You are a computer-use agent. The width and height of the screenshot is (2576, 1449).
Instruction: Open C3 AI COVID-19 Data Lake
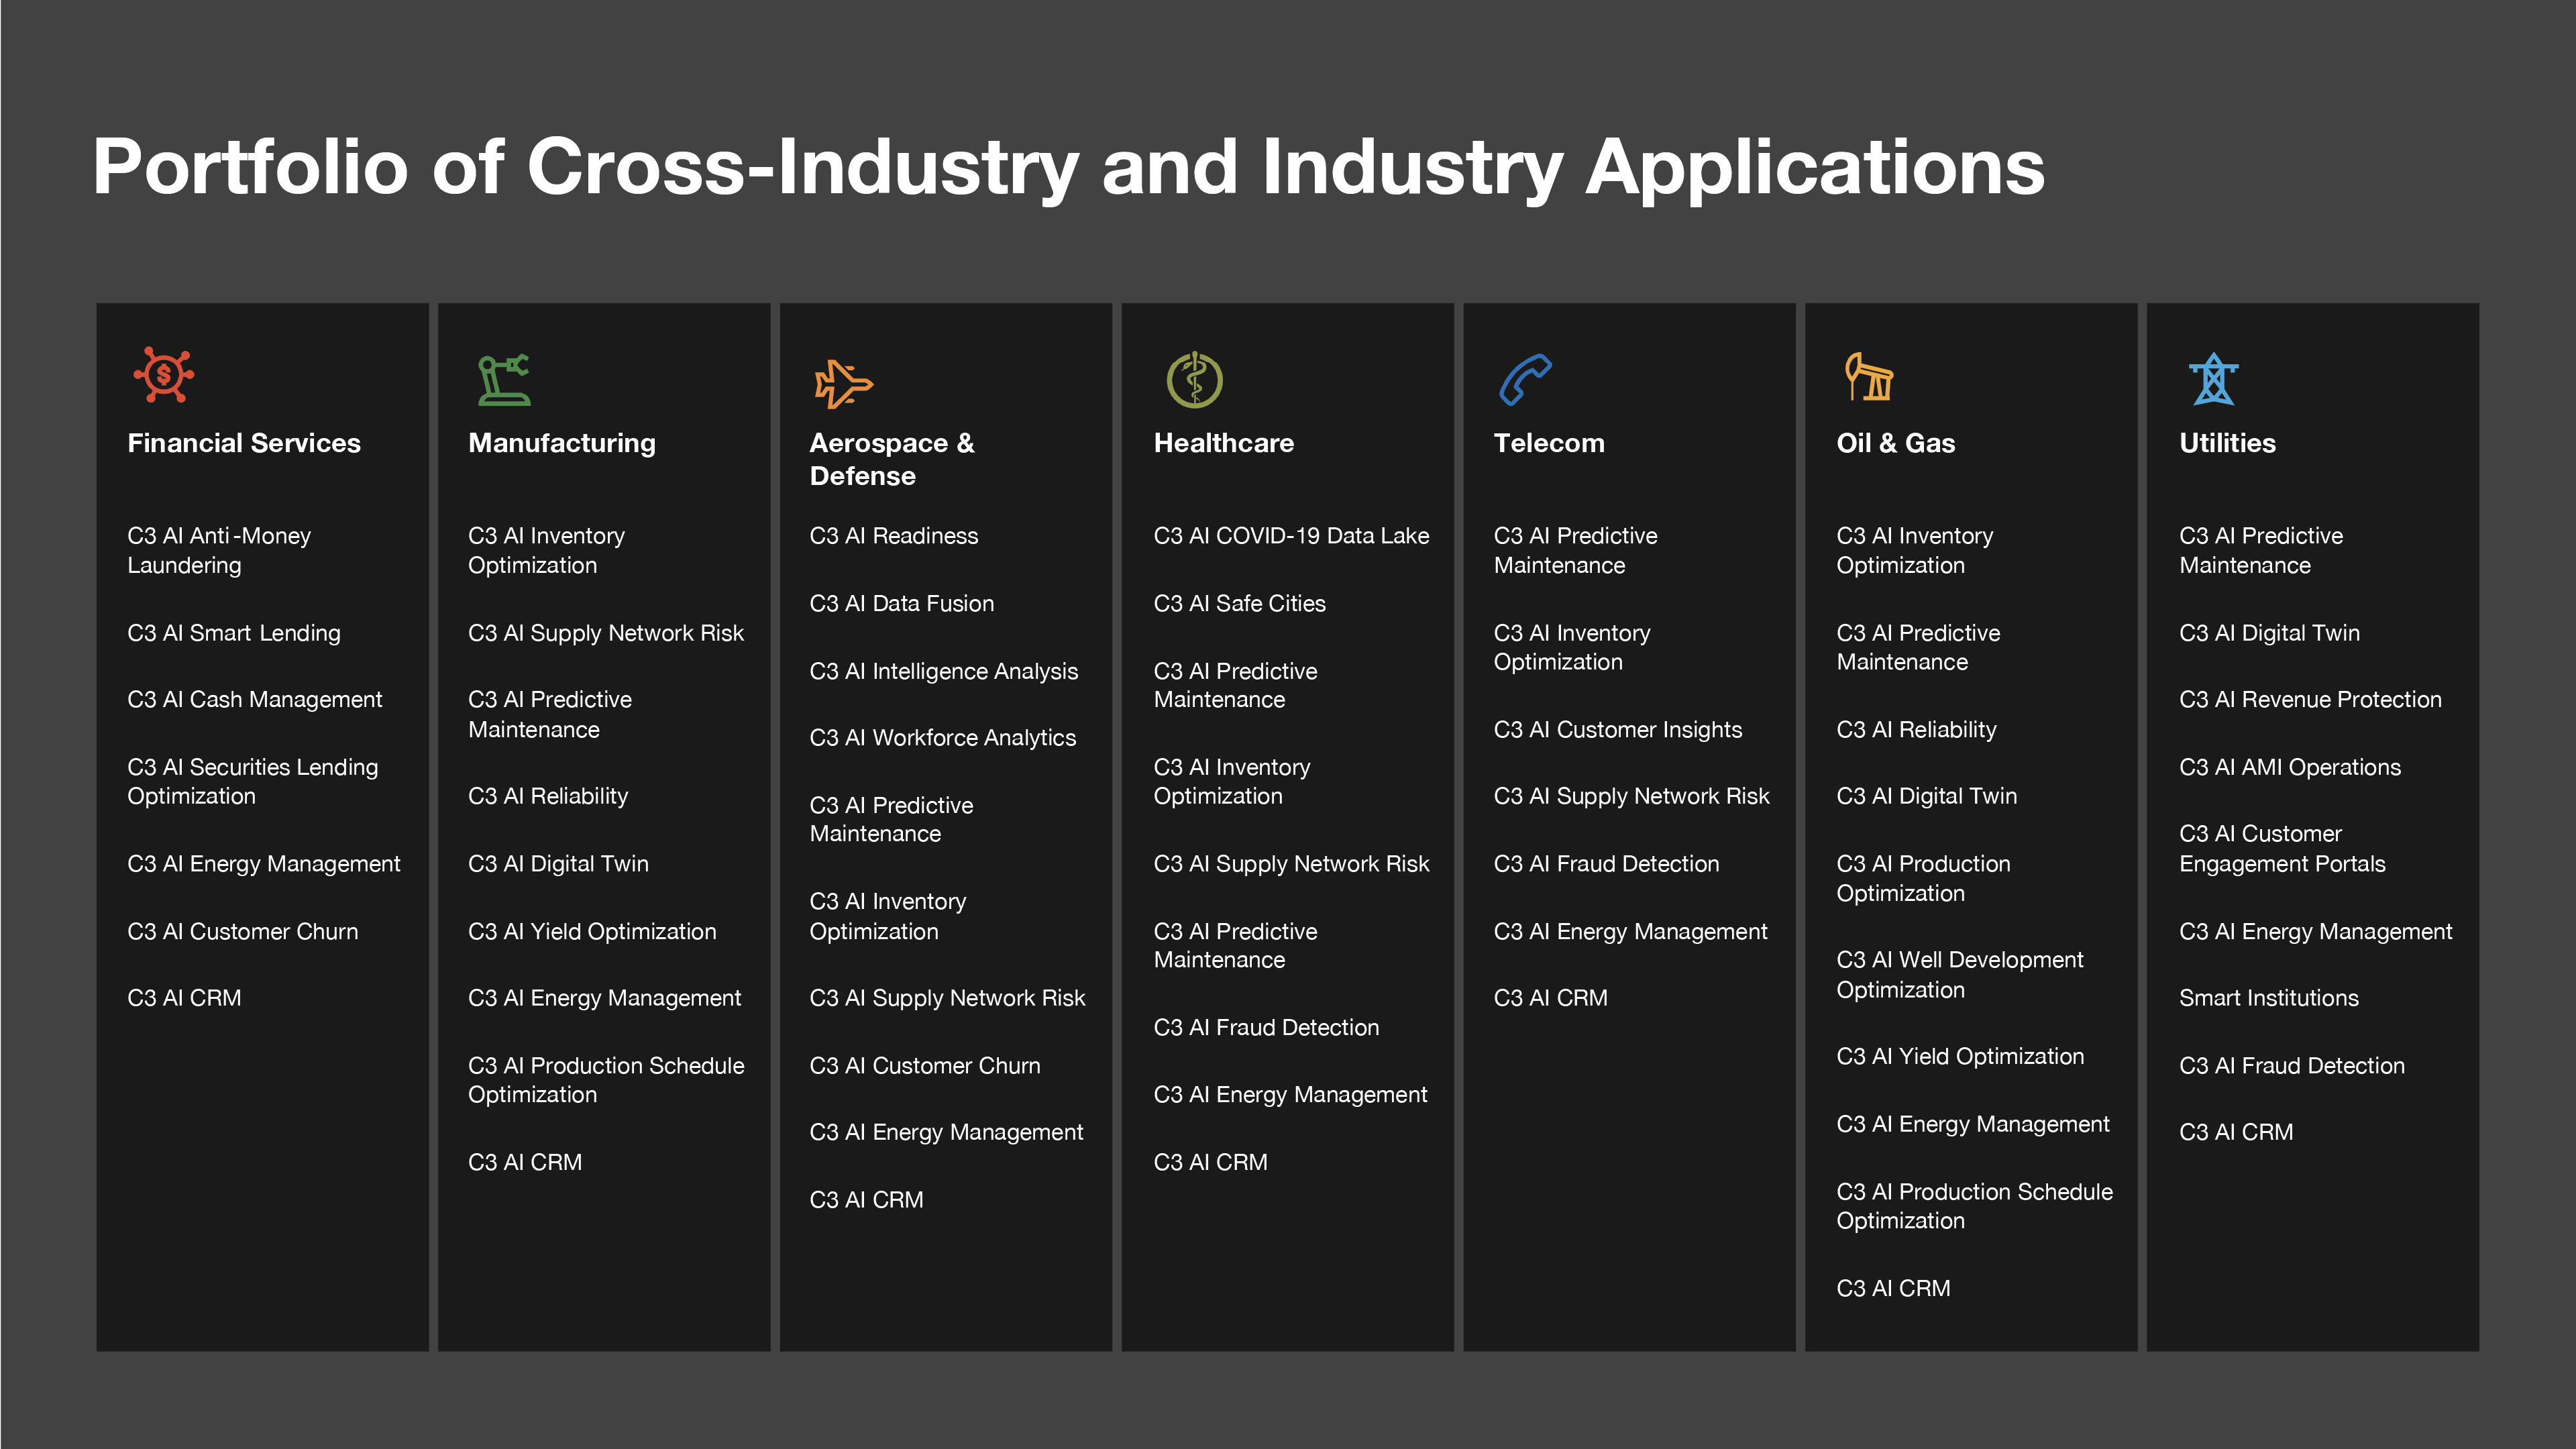pyautogui.click(x=1290, y=536)
